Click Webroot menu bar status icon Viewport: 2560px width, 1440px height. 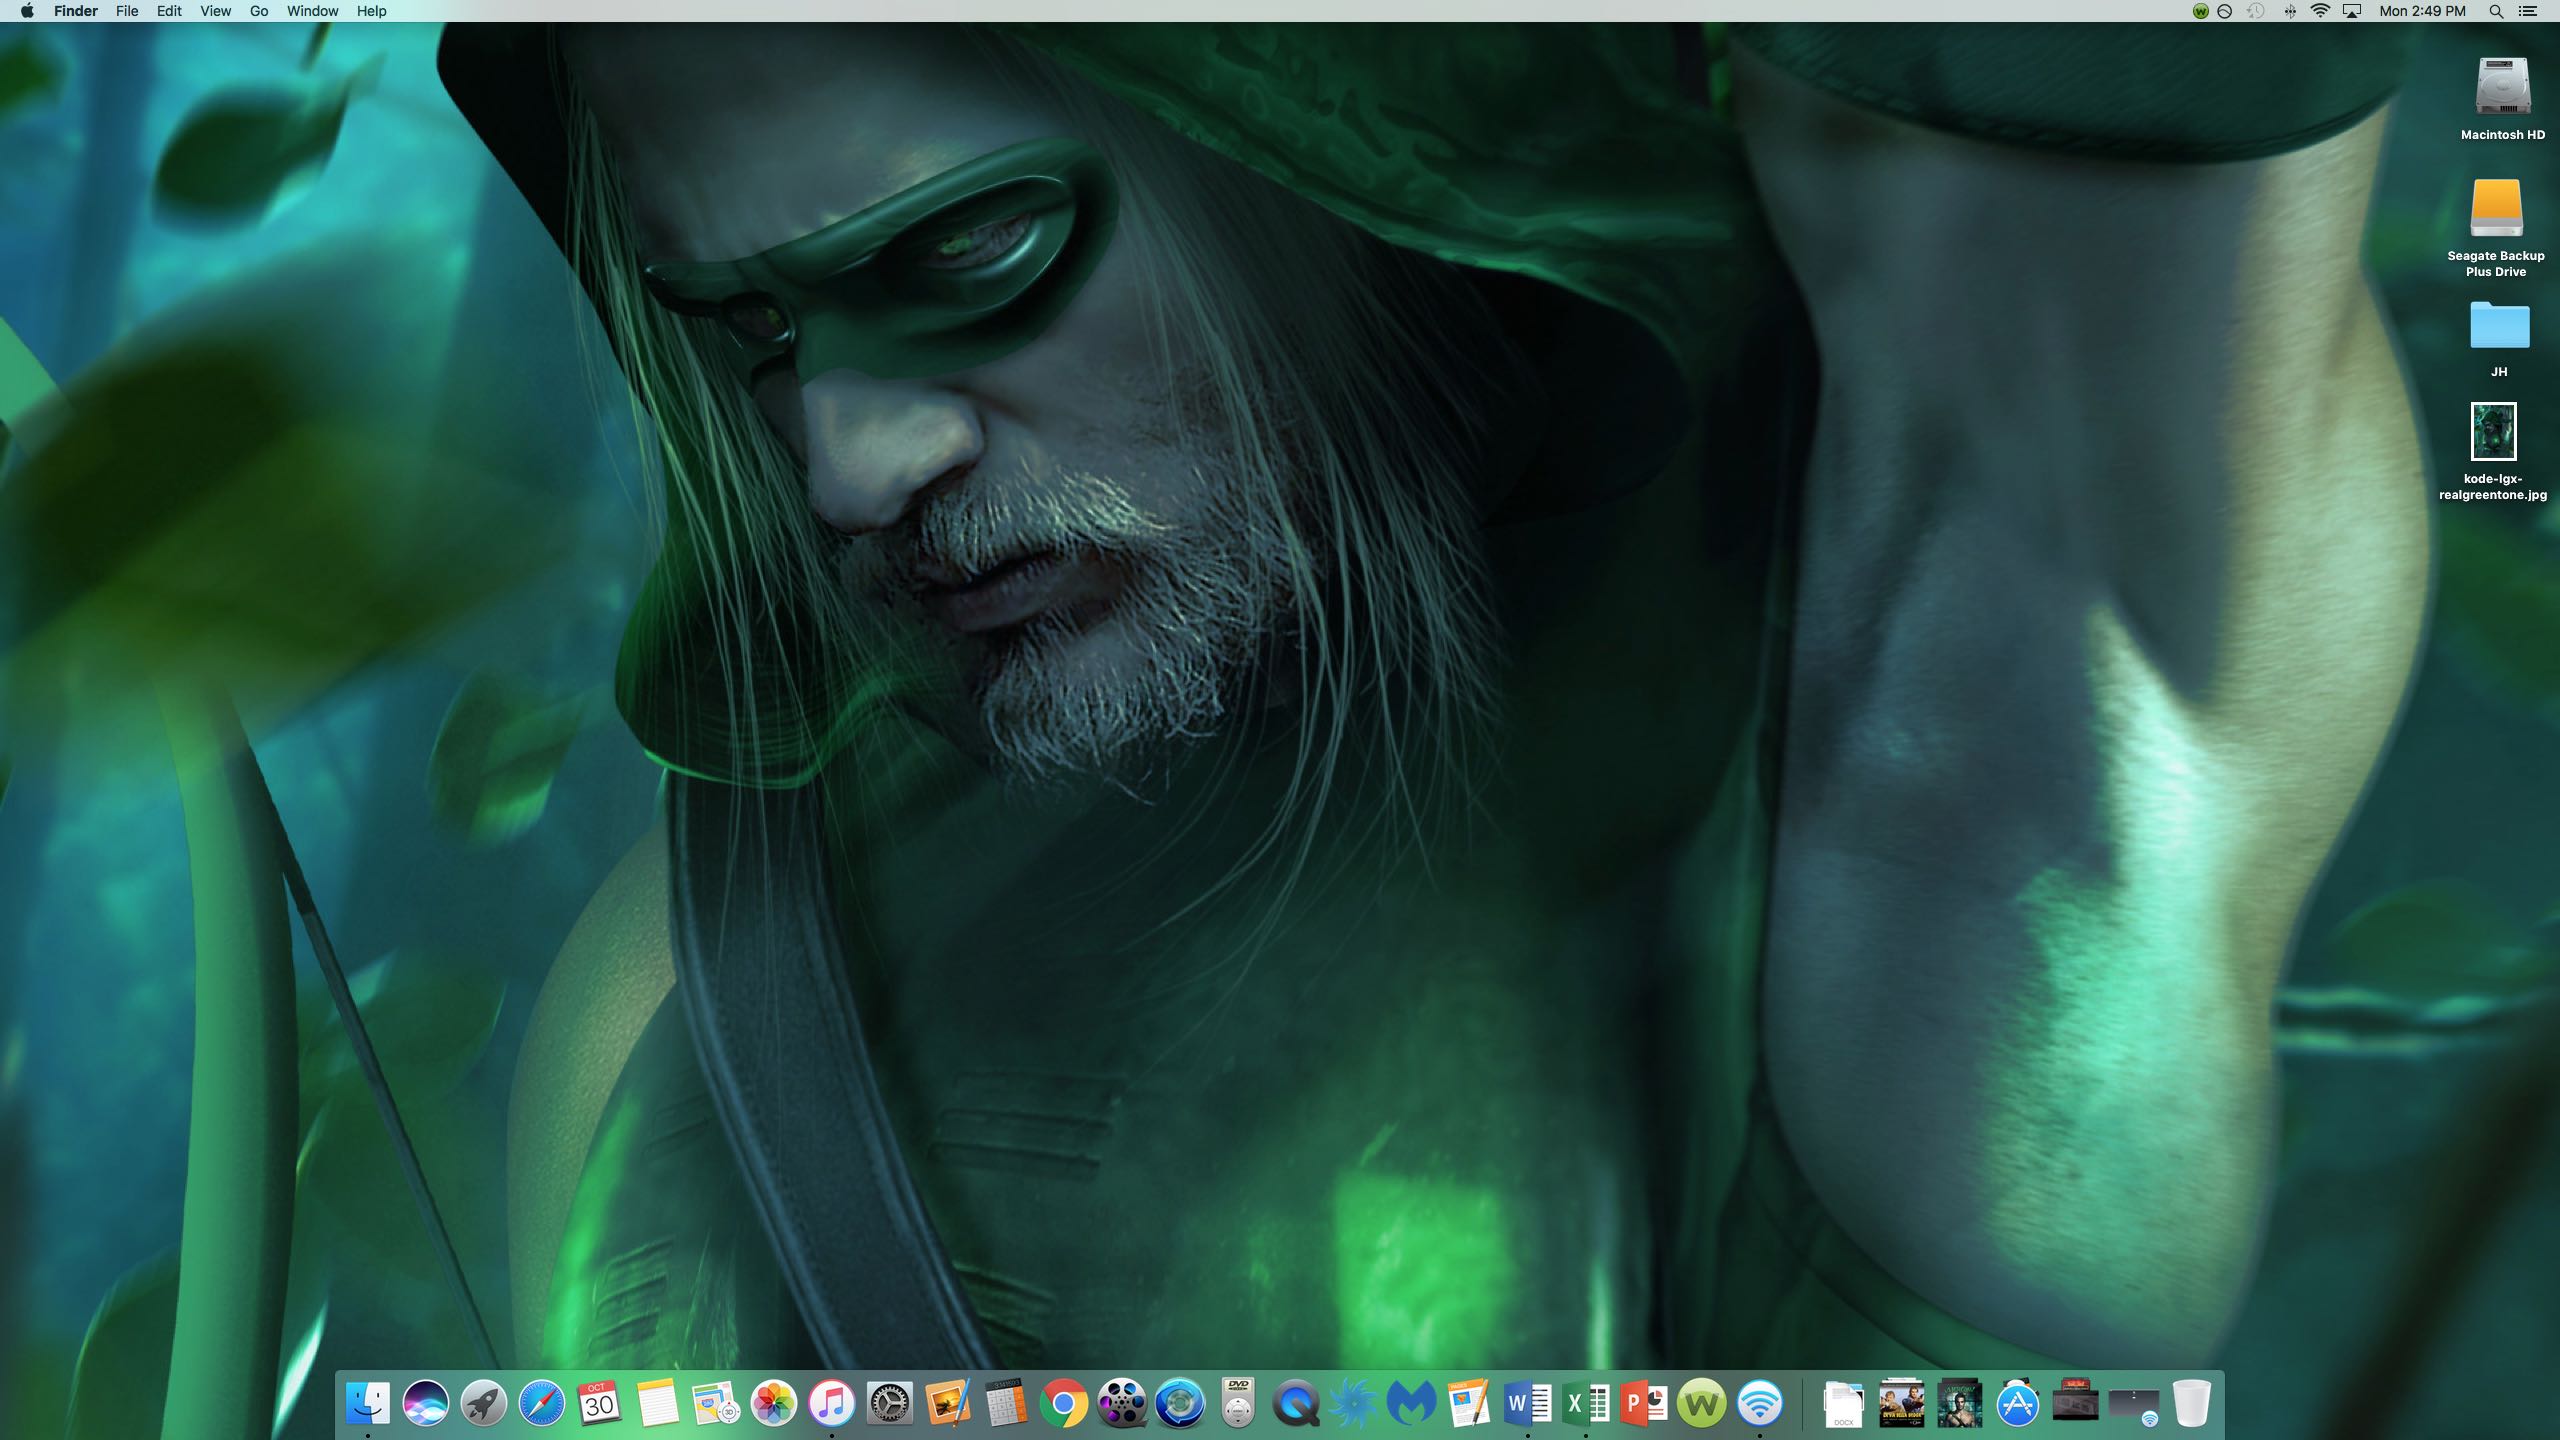click(2200, 11)
